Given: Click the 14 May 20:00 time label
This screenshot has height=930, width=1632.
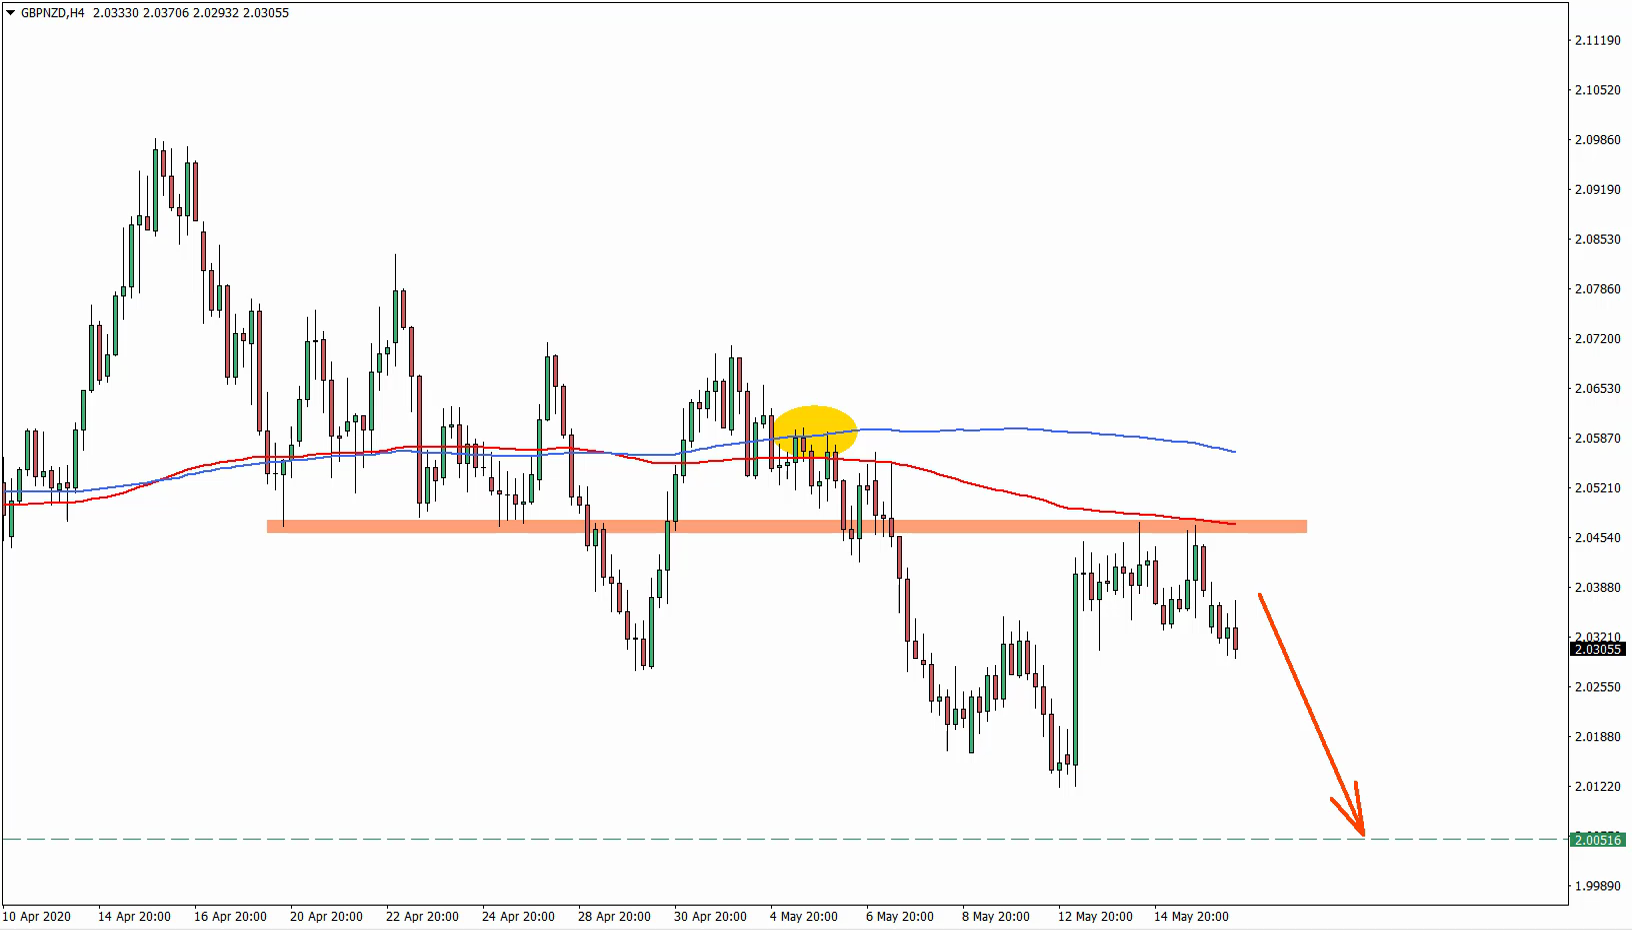Looking at the screenshot, I should click(x=1191, y=916).
